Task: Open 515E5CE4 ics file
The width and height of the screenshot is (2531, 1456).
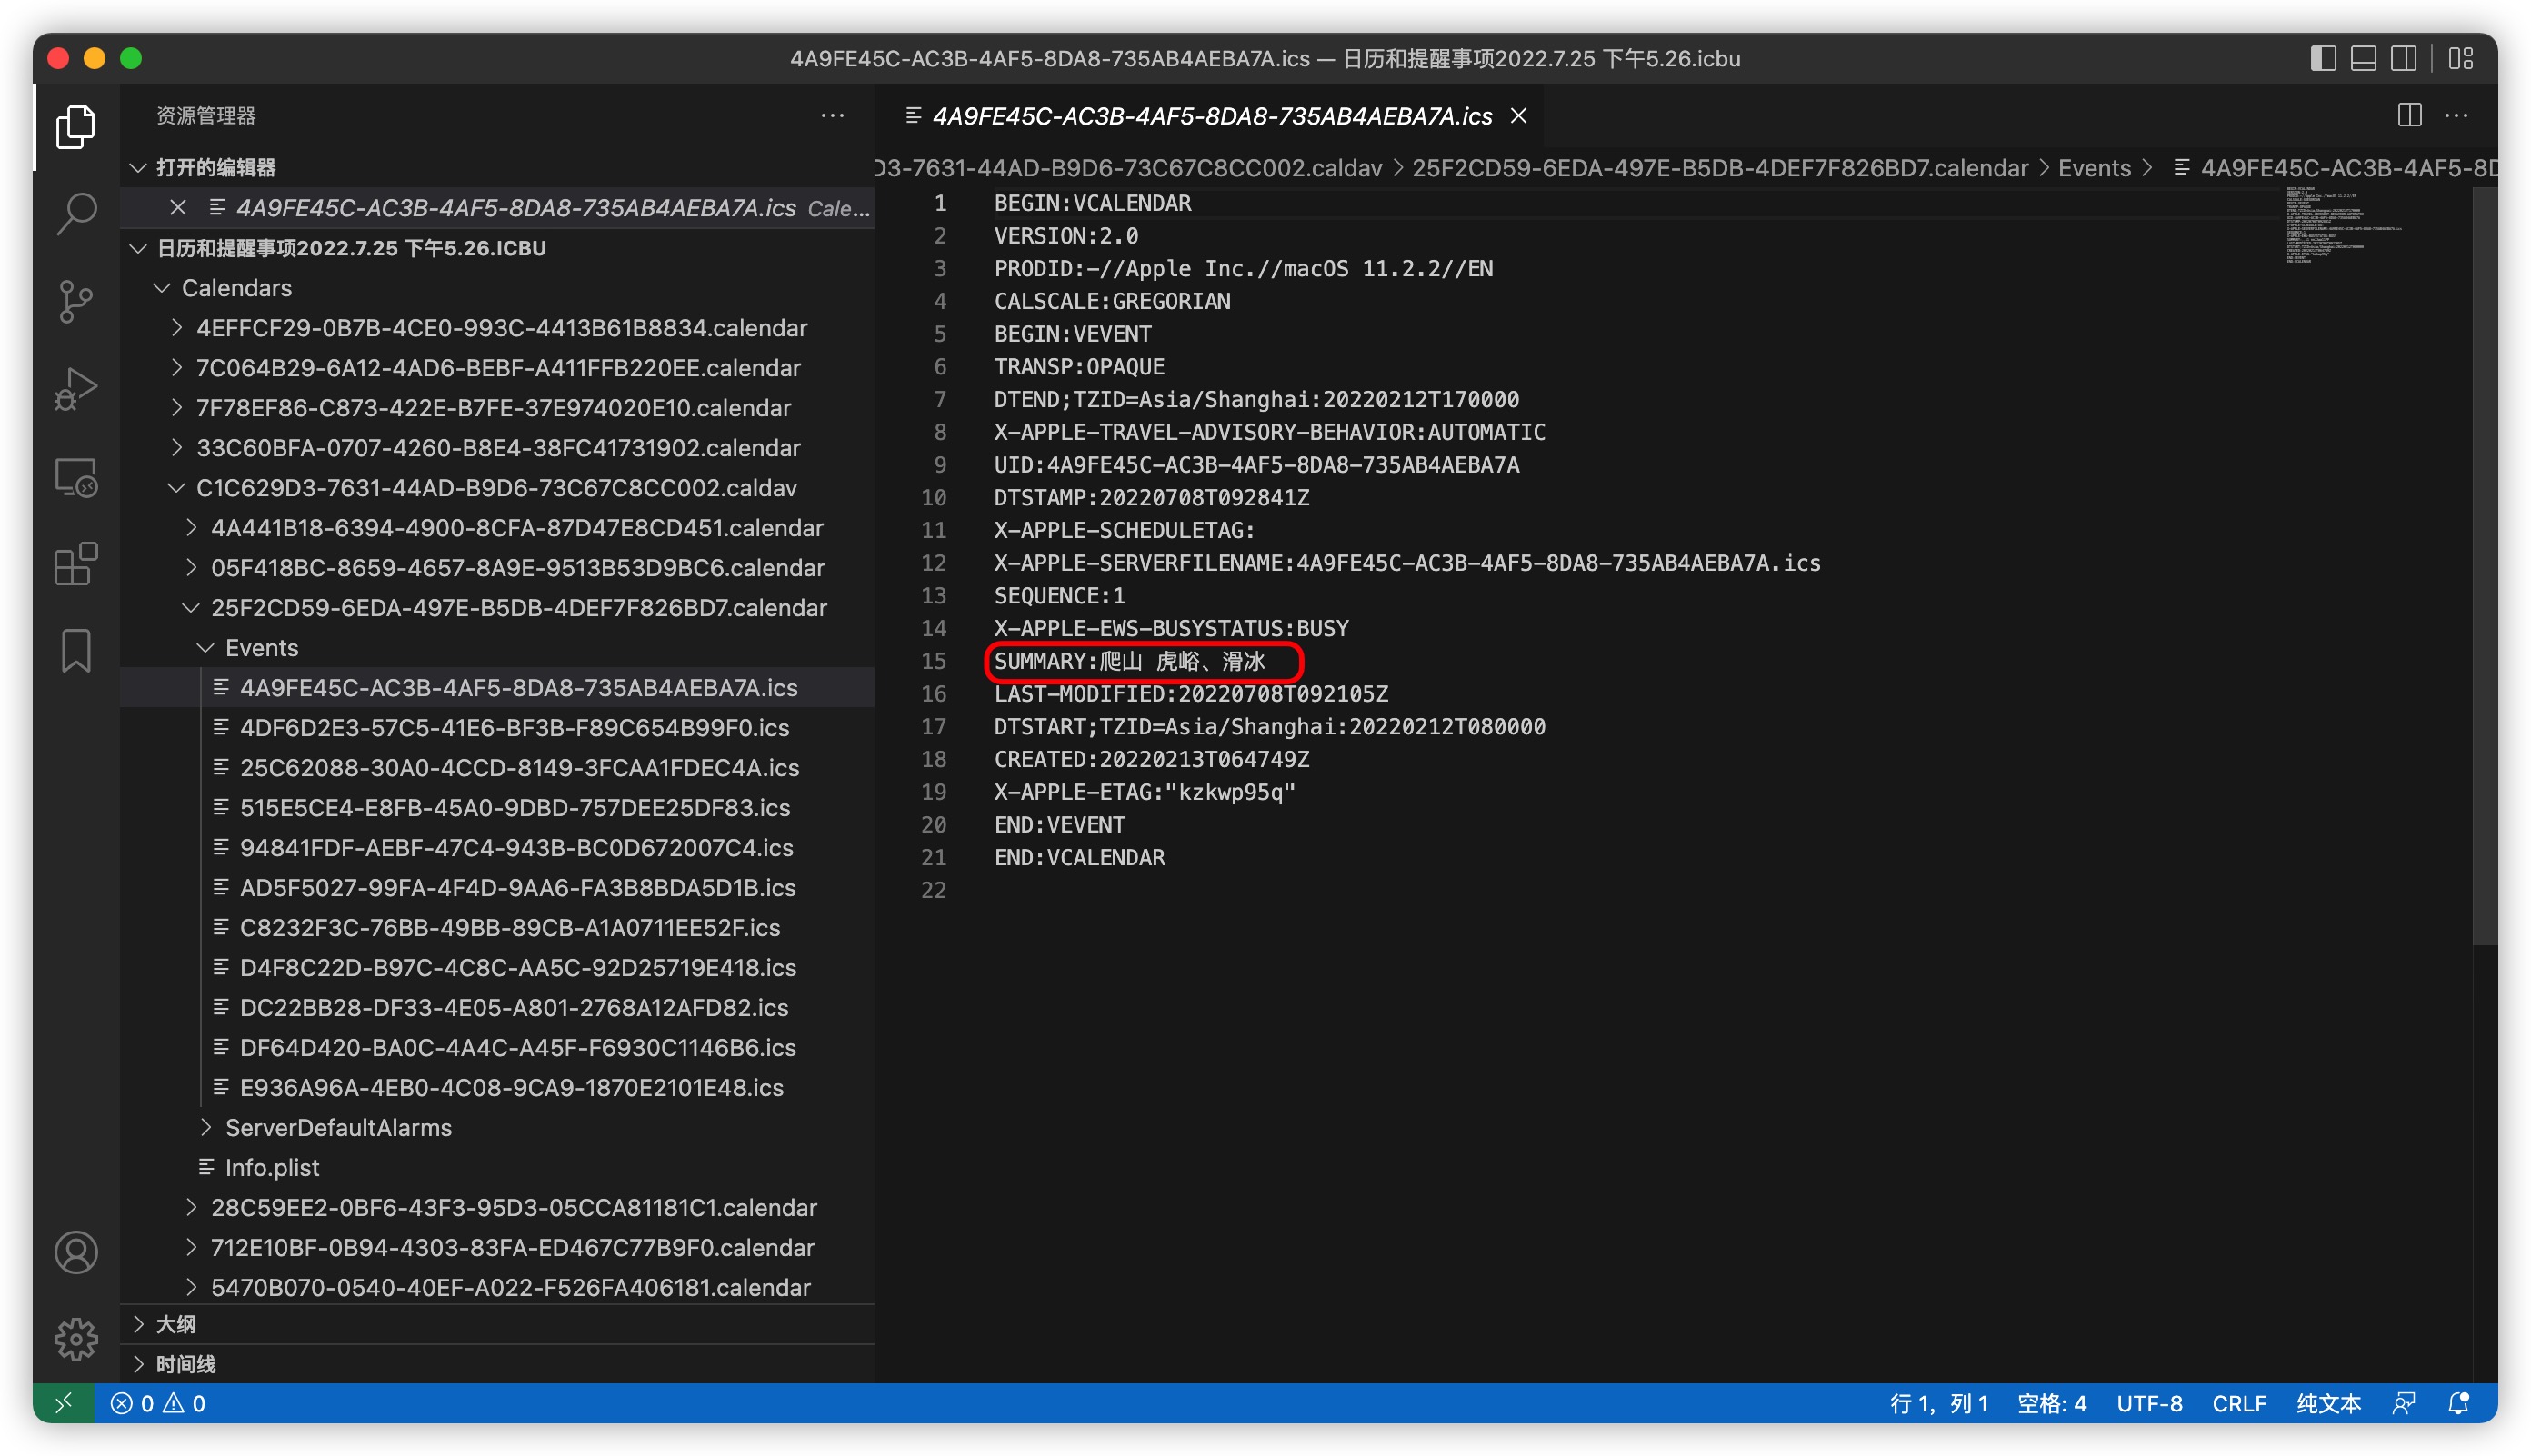Action: point(497,807)
